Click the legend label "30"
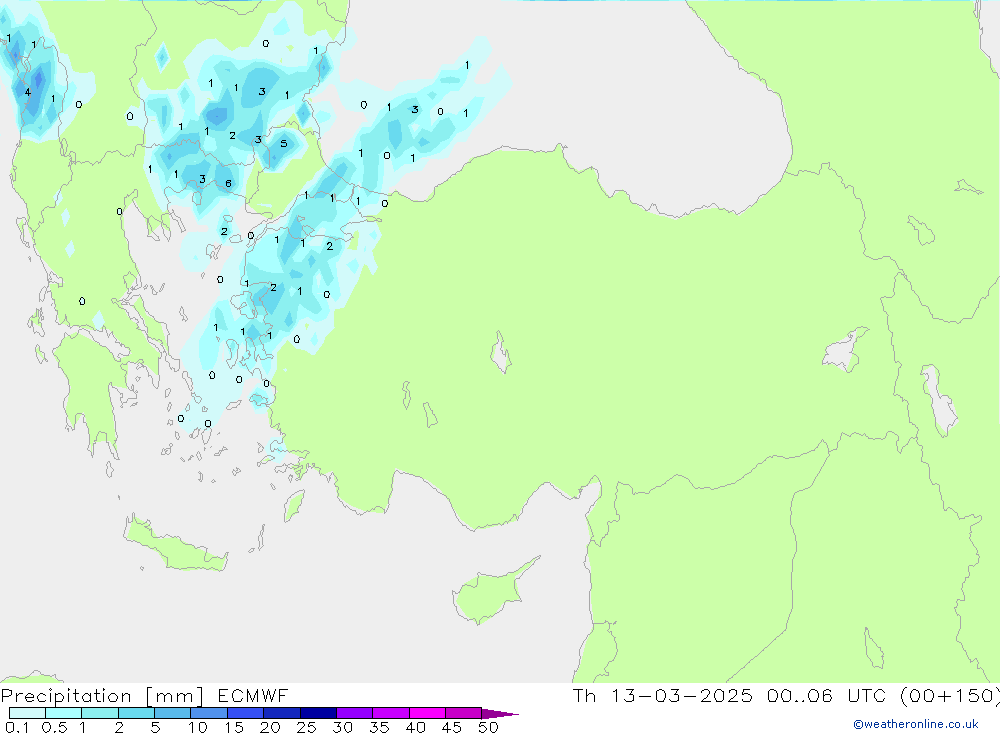The width and height of the screenshot is (1000, 733). (343, 727)
